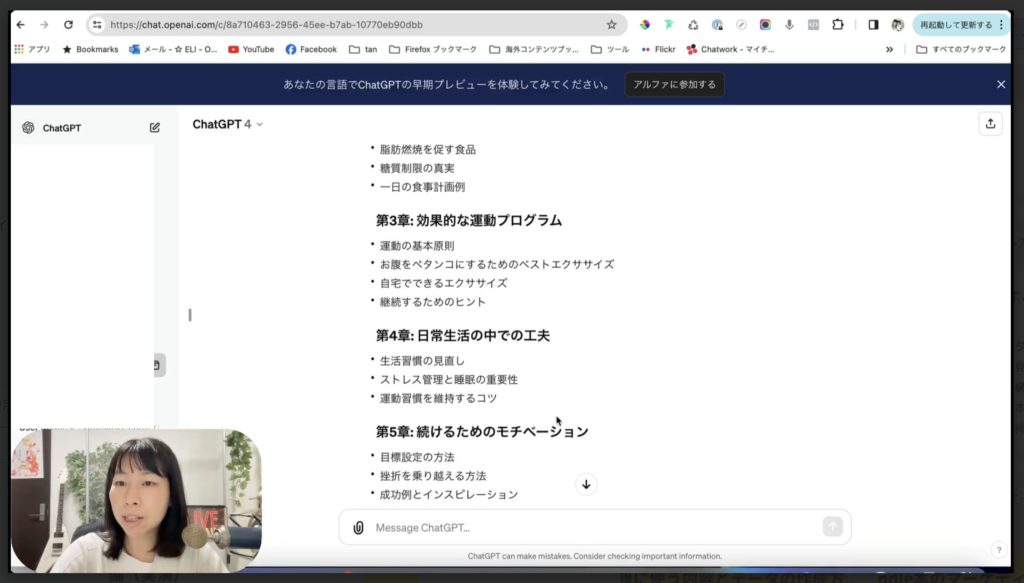The width and height of the screenshot is (1024, 583).
Task: Toggle the browser side panel
Action: [873, 24]
